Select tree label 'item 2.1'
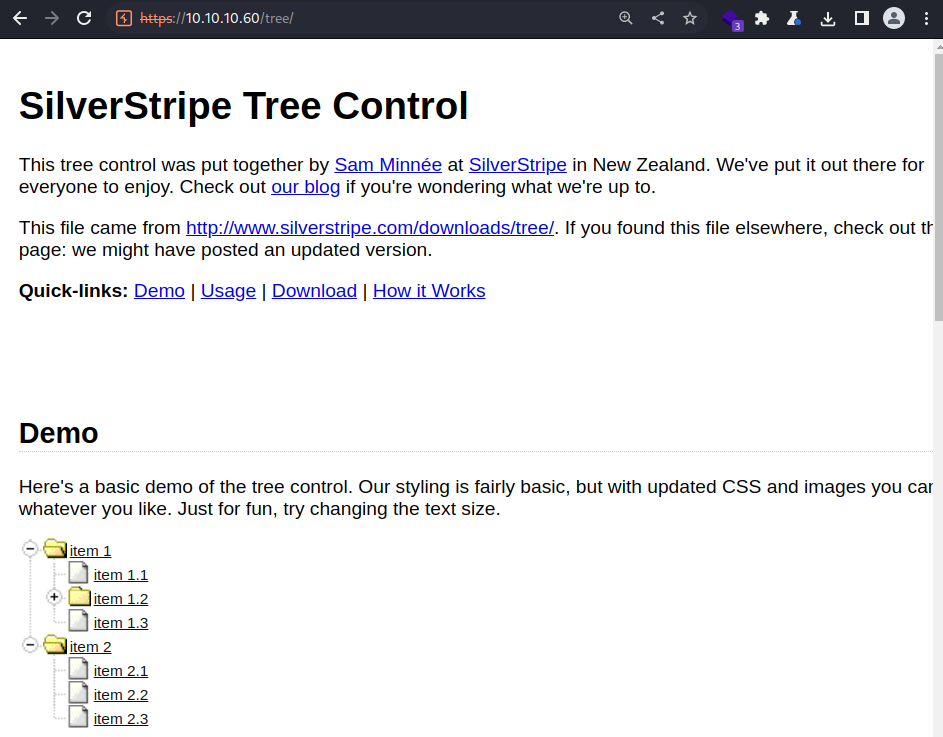 (121, 671)
